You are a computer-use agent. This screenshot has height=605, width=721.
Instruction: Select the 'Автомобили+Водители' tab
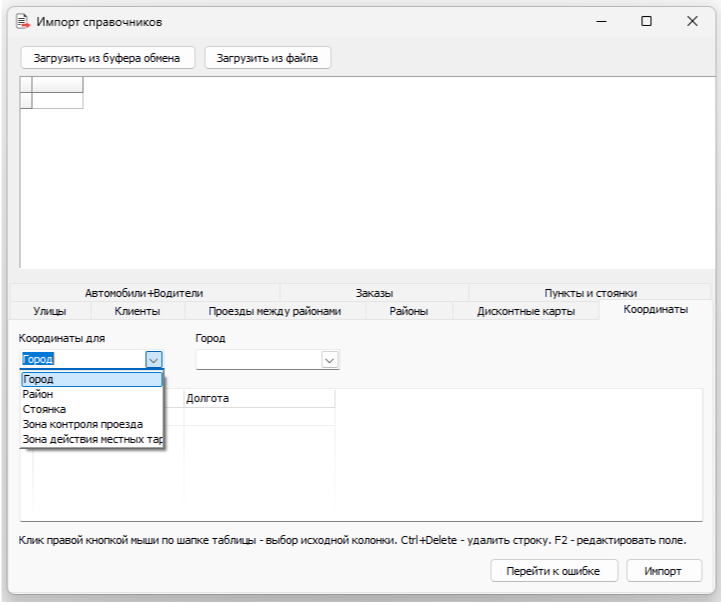tap(144, 293)
